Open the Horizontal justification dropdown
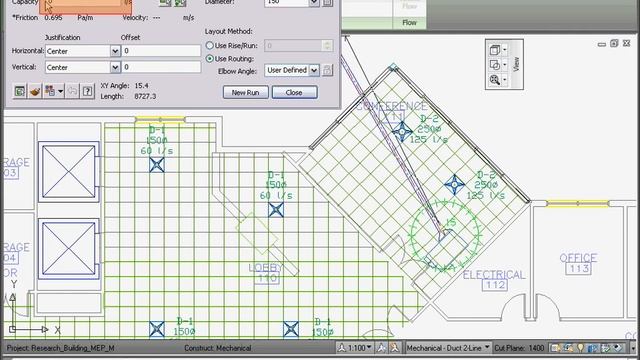The width and height of the screenshot is (640, 360). (x=115, y=51)
